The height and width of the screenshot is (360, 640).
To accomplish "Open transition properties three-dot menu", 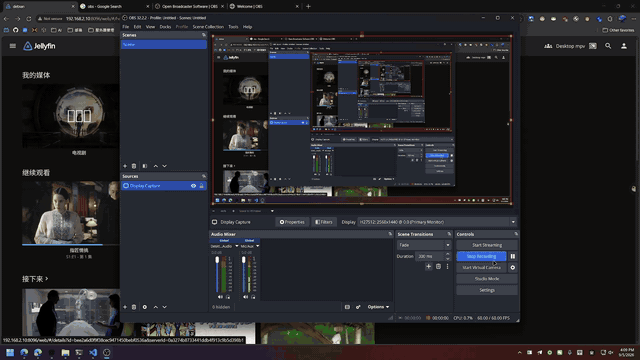I will coord(447,267).
